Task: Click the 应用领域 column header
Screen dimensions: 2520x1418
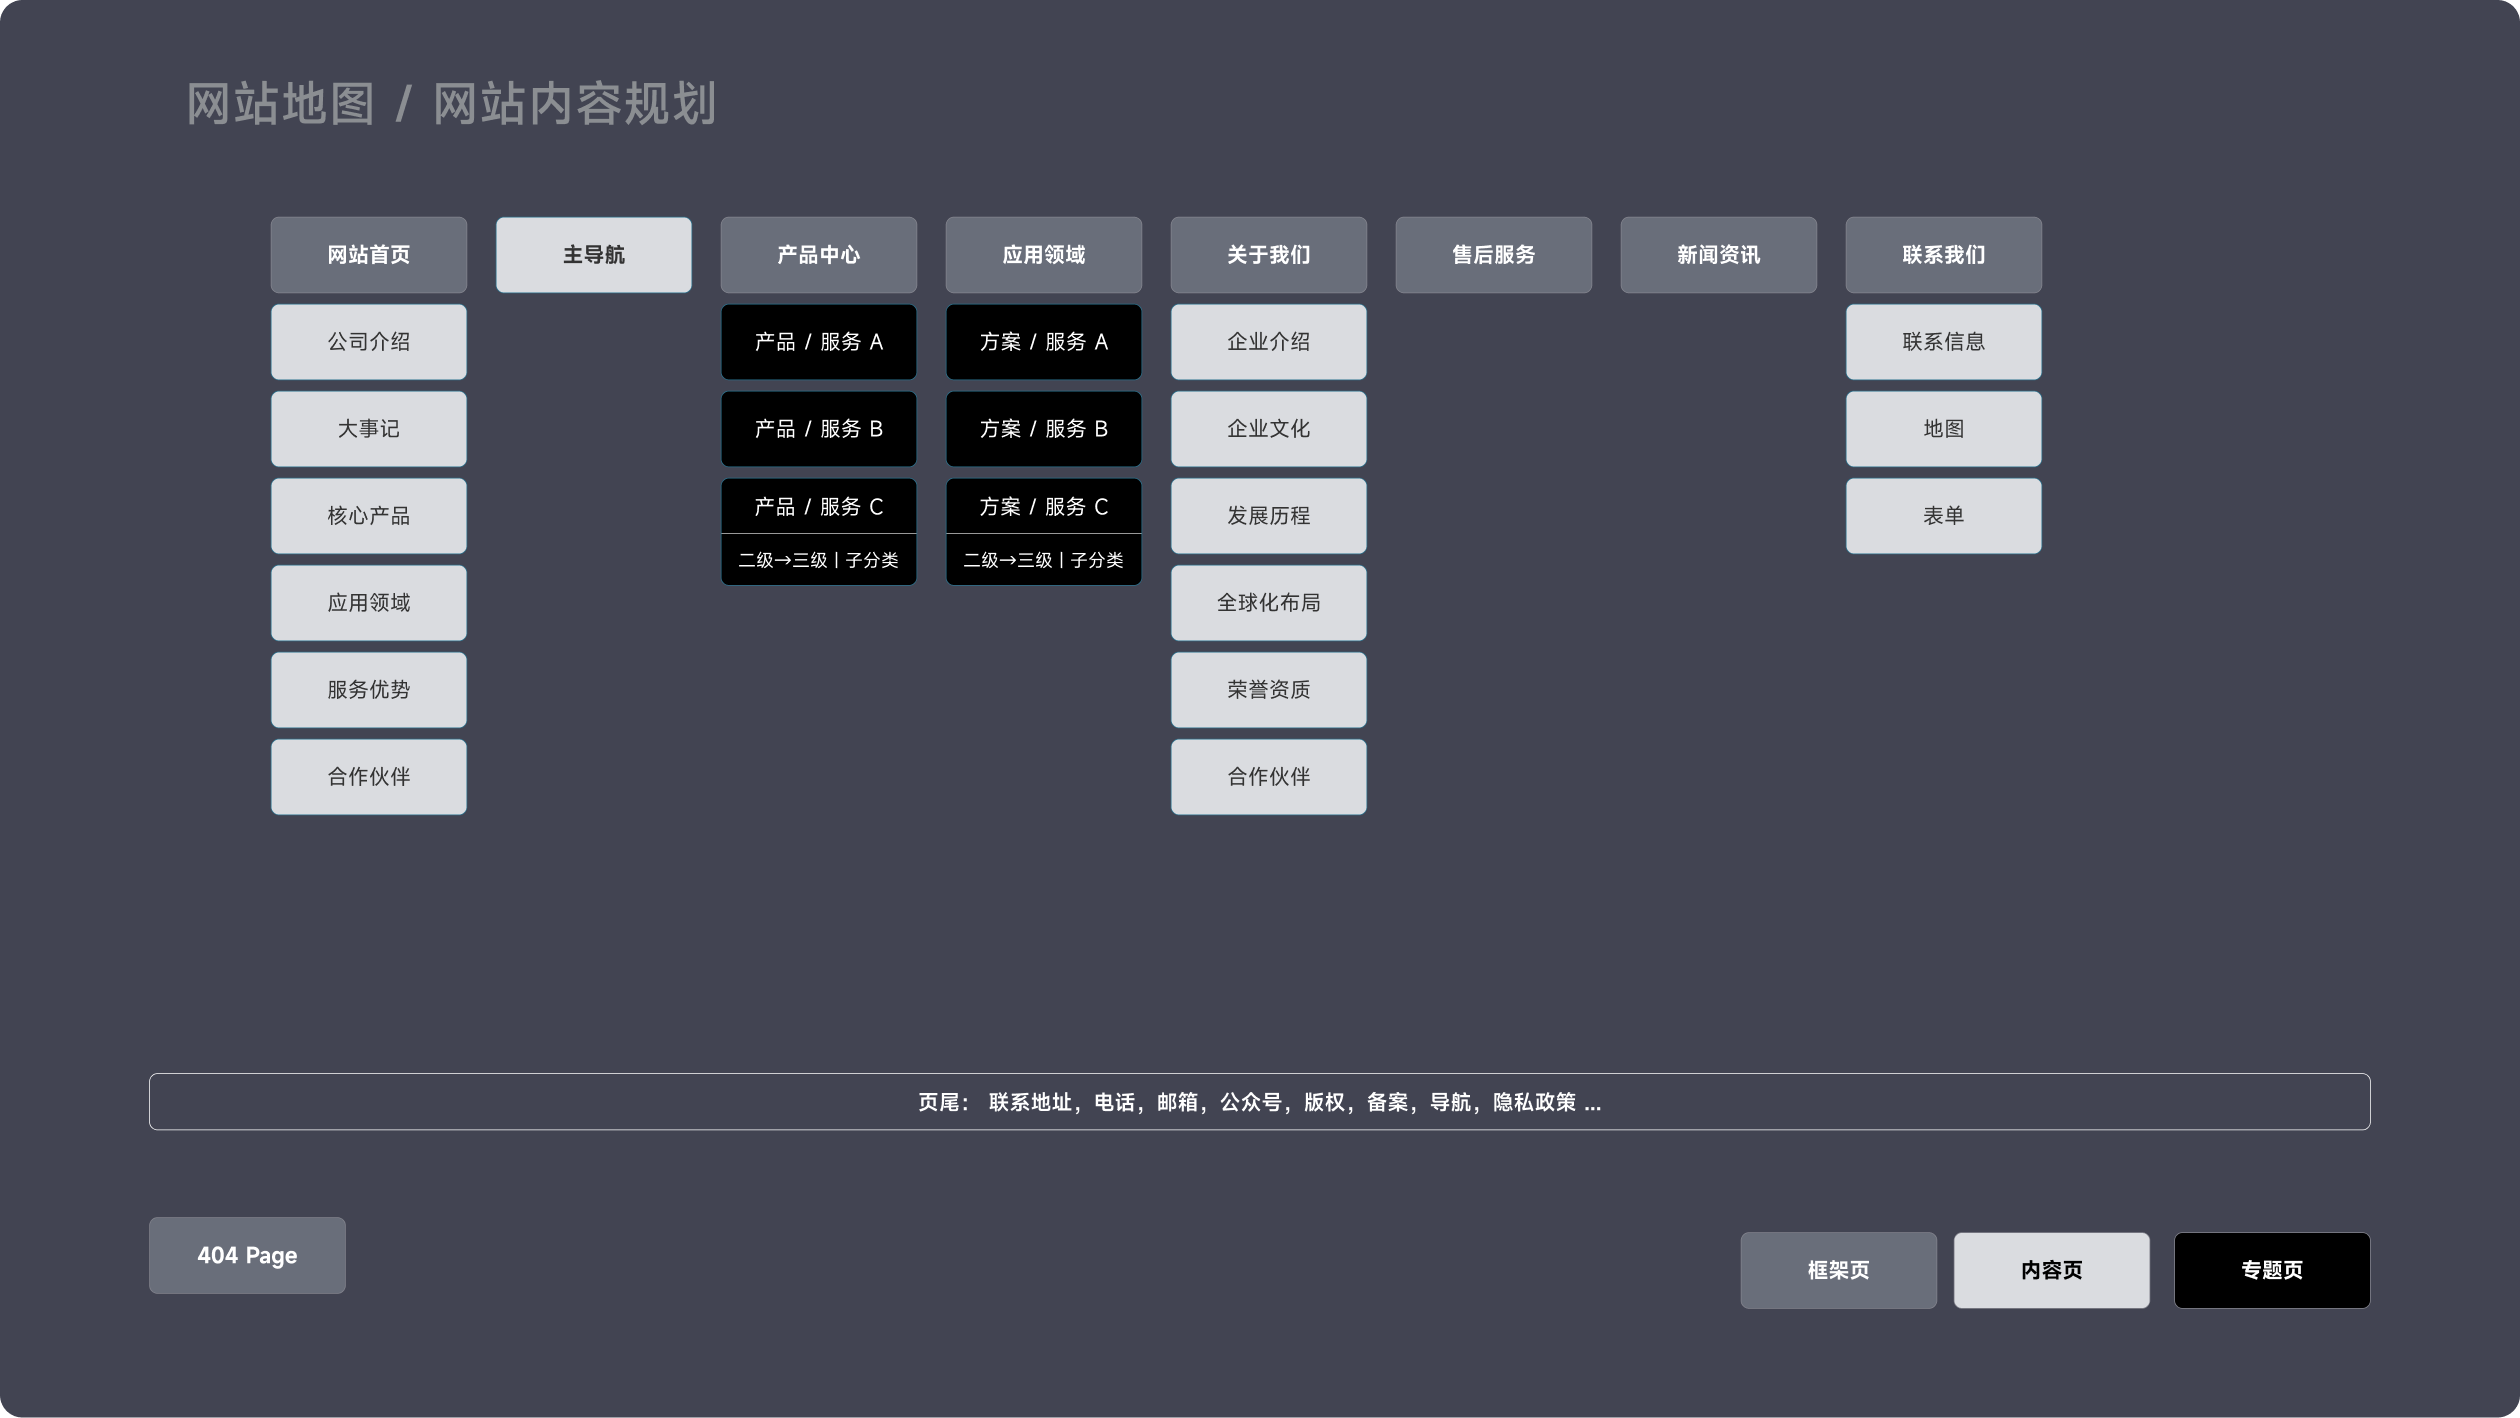Action: (x=1043, y=255)
